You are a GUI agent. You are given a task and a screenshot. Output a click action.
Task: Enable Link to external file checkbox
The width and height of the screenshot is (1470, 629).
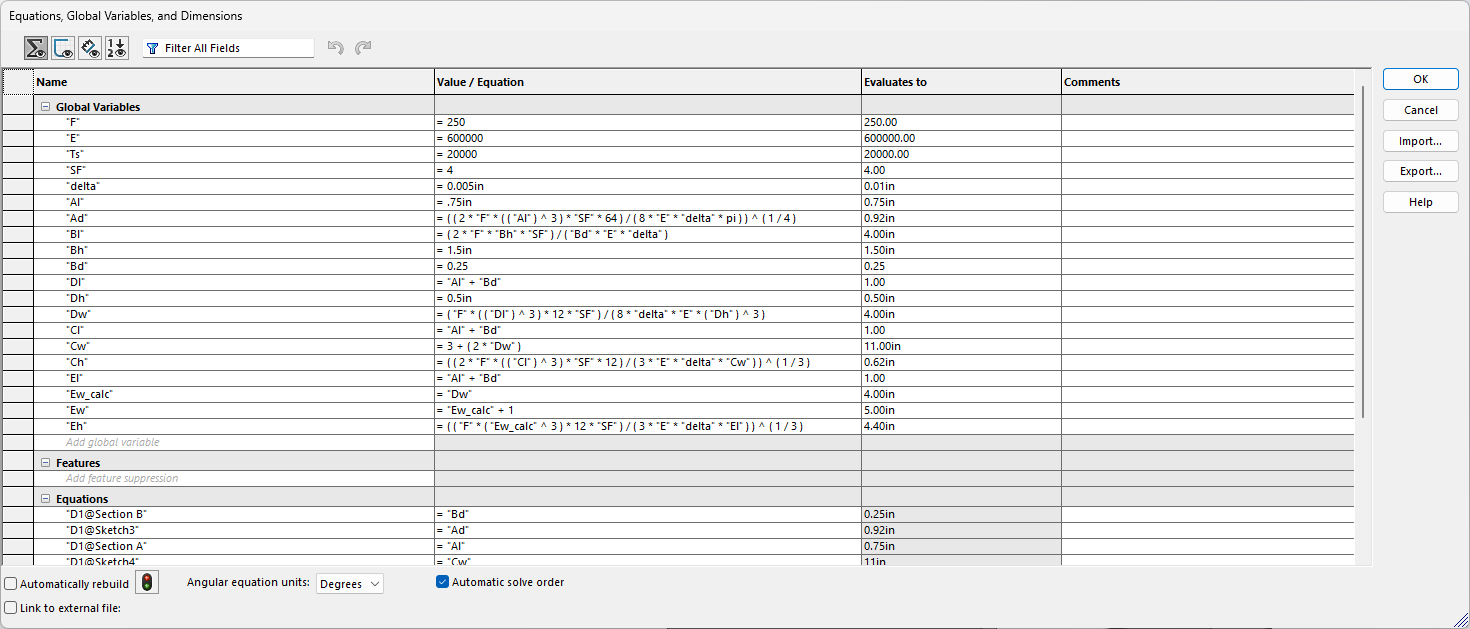tap(11, 607)
